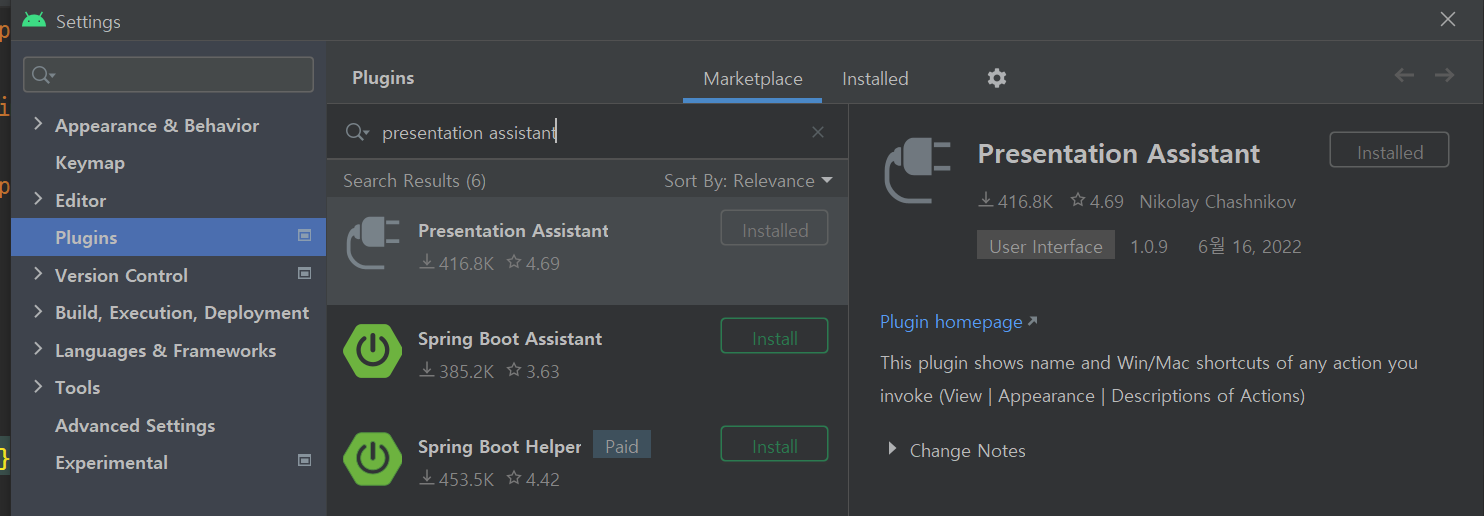
Task: Expand the Tools settings node
Action: tap(38, 386)
